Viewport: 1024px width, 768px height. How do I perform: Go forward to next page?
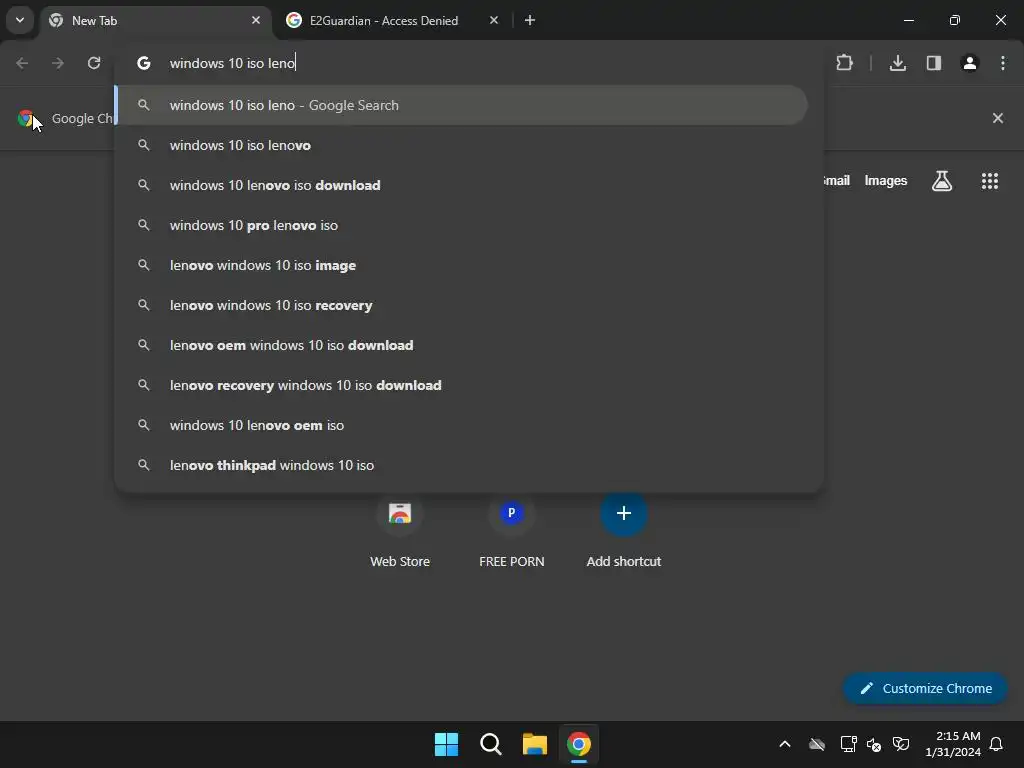58,63
